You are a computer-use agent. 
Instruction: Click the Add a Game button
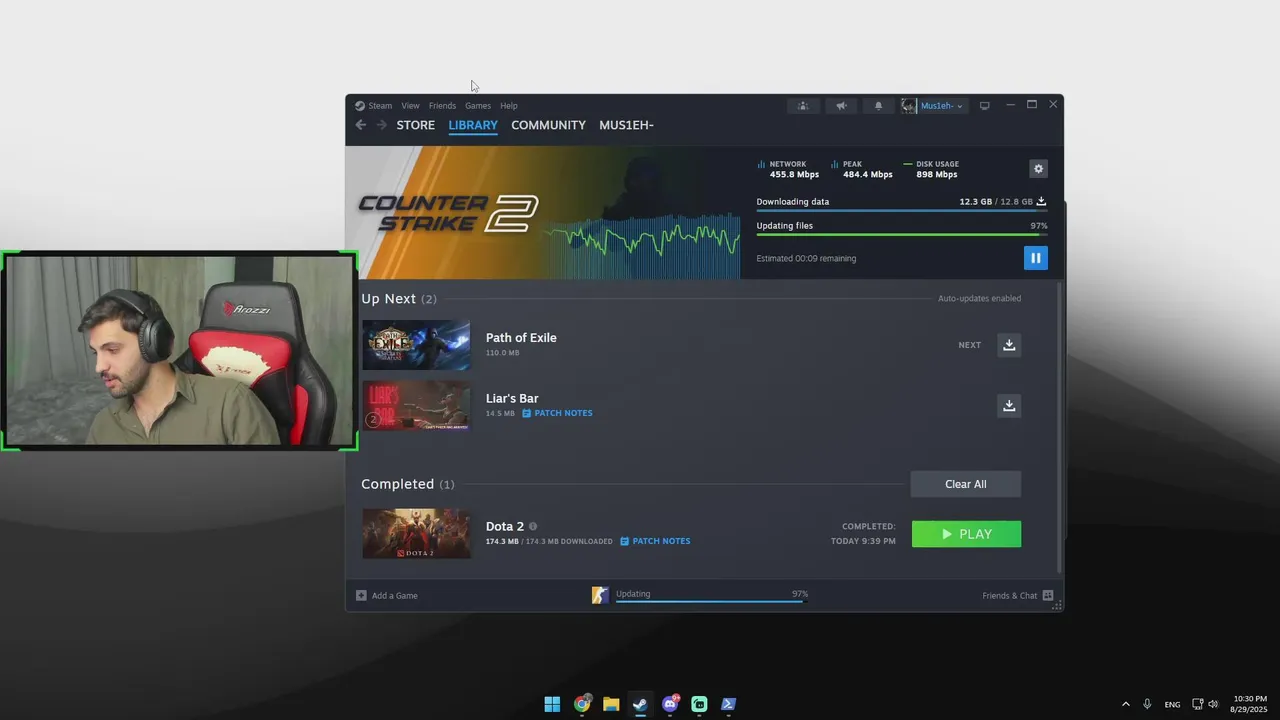coord(387,595)
